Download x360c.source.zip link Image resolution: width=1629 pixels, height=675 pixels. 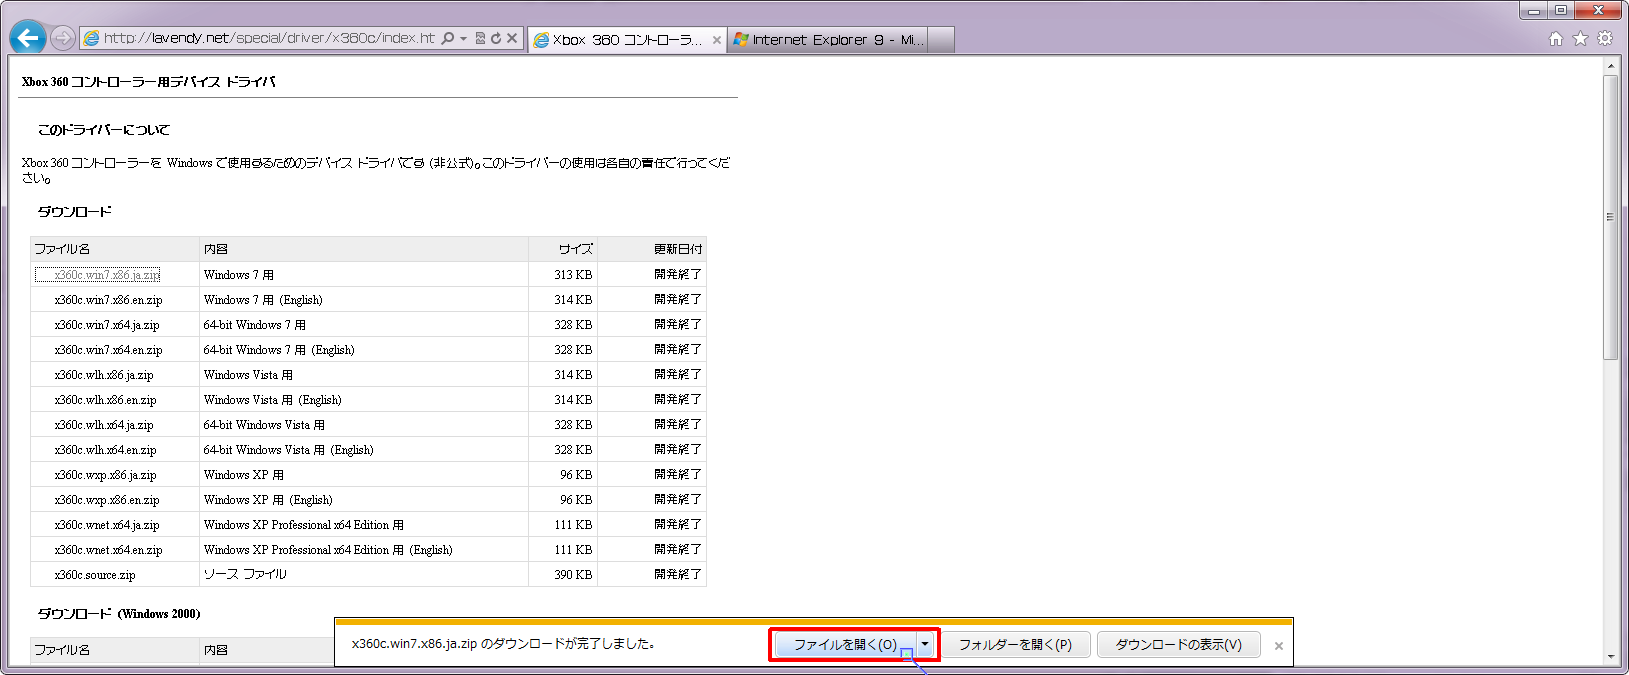click(95, 575)
